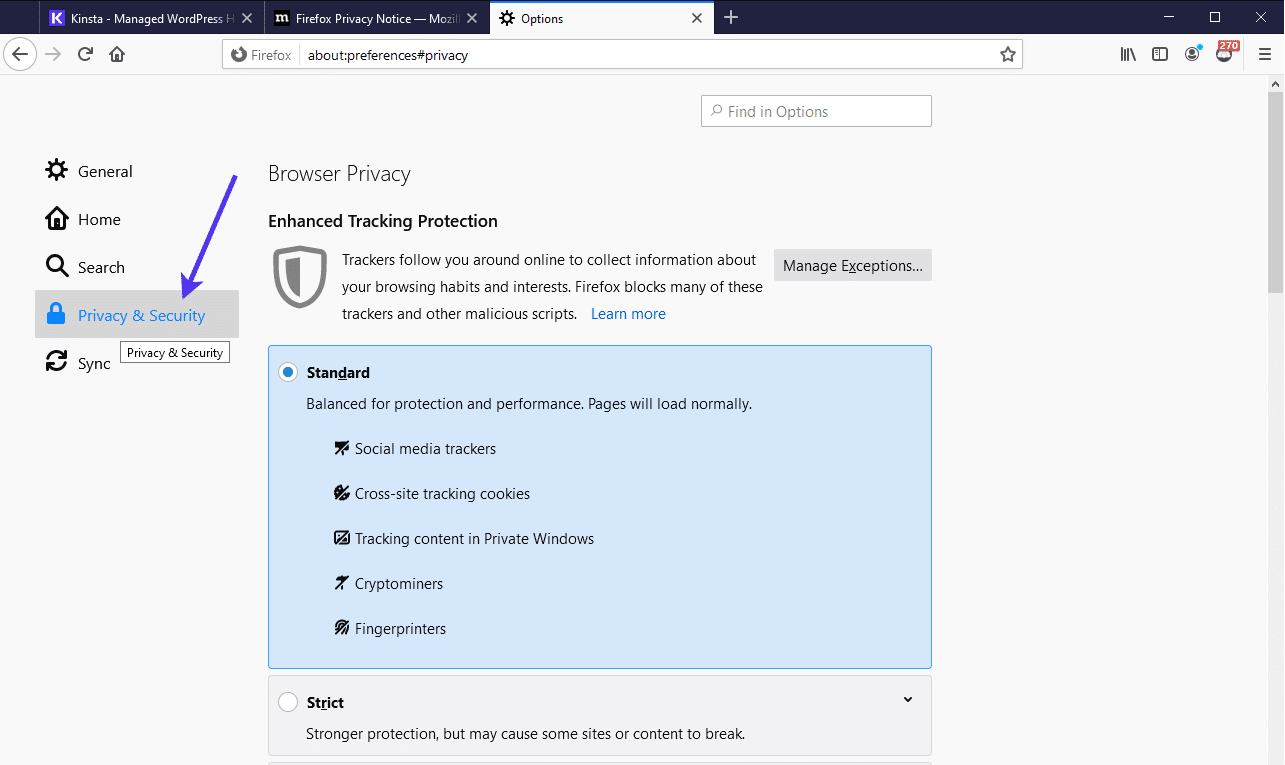Select the Home section in the sidebar
The image size is (1285, 765).
click(x=98, y=218)
